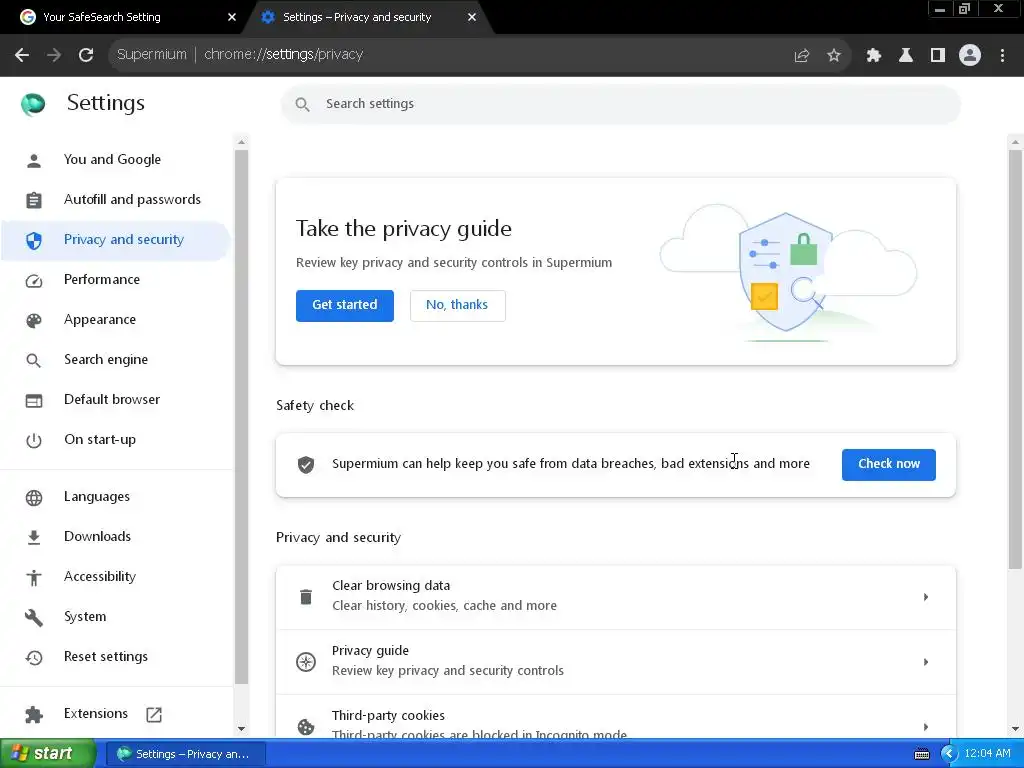Click the globe icon beside Languages

[x=34, y=498]
